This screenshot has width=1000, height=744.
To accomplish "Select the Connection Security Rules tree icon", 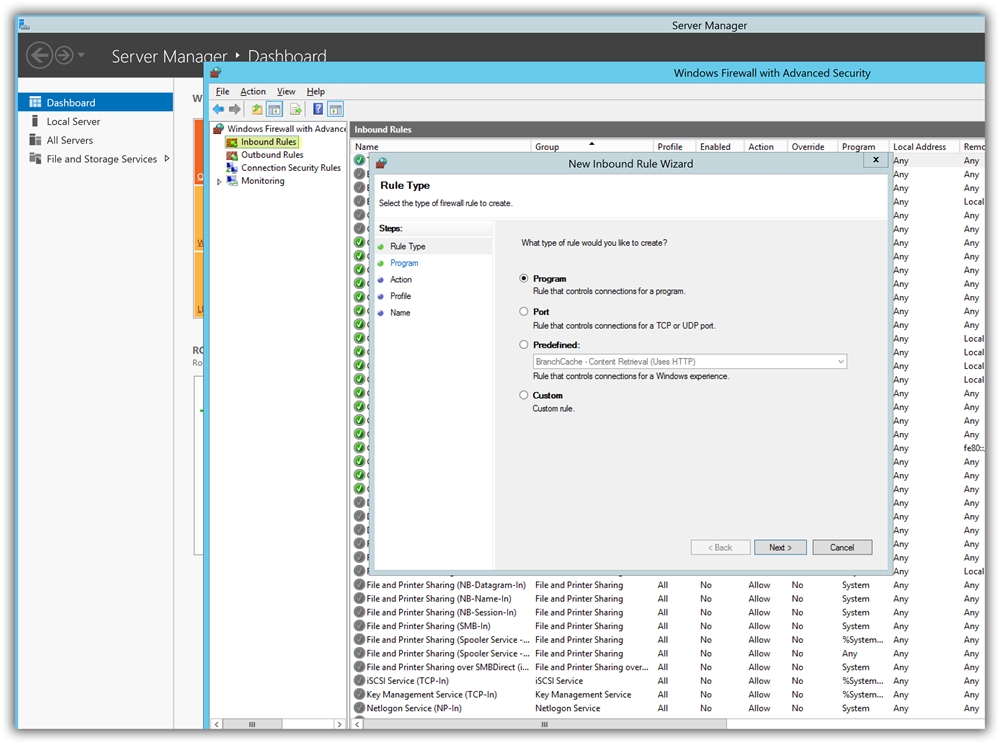I will (232, 168).
